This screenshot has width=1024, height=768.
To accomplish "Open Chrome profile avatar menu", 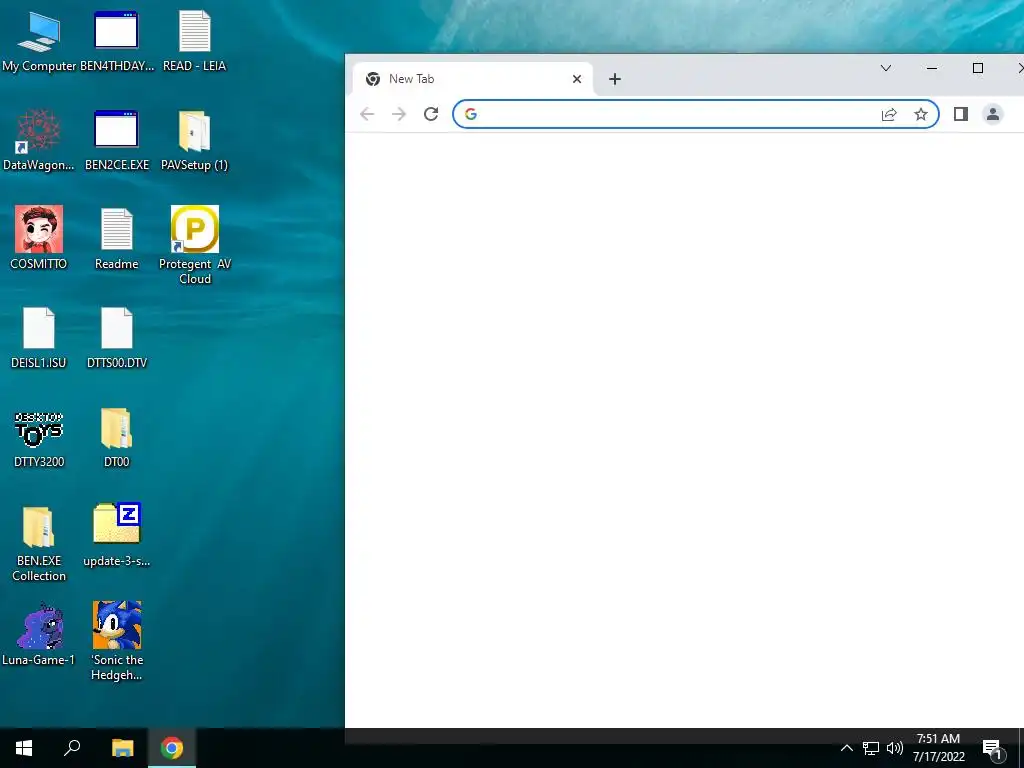I will [993, 114].
